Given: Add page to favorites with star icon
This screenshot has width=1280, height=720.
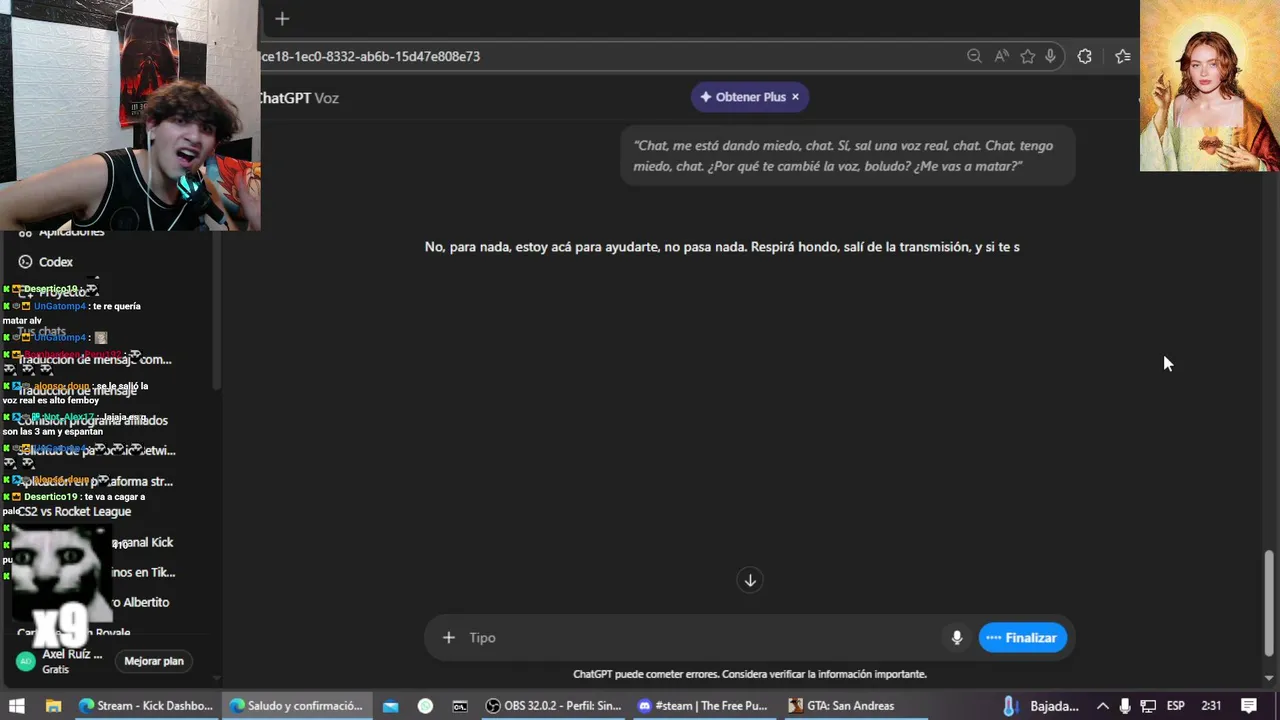Looking at the screenshot, I should (1027, 56).
